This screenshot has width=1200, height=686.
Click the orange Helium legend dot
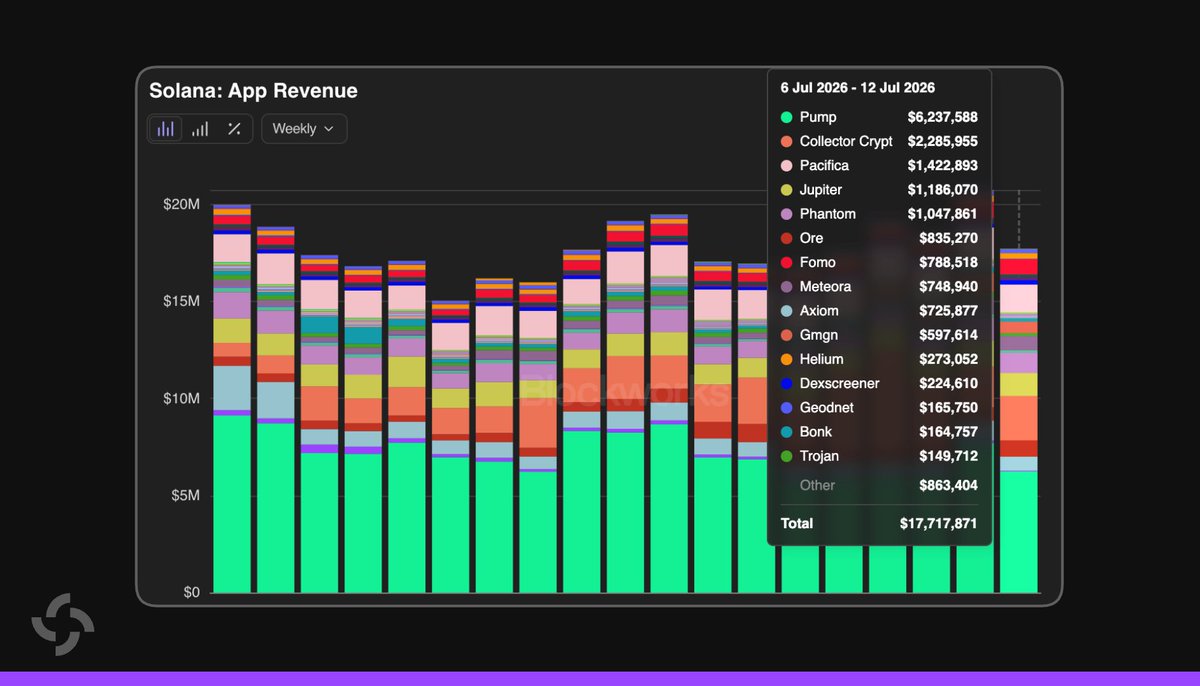(786, 359)
